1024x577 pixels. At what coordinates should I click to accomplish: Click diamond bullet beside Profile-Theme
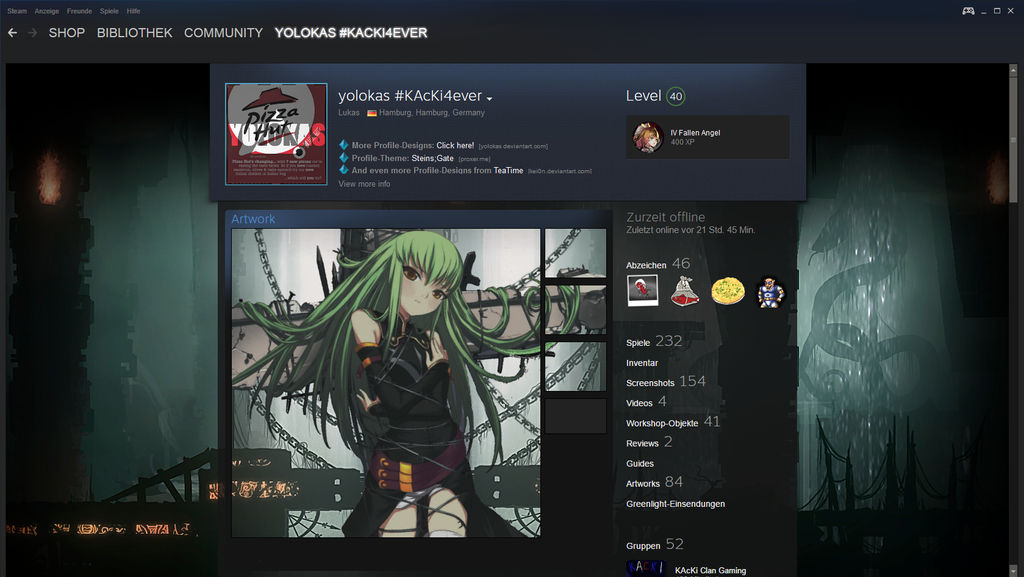click(344, 158)
